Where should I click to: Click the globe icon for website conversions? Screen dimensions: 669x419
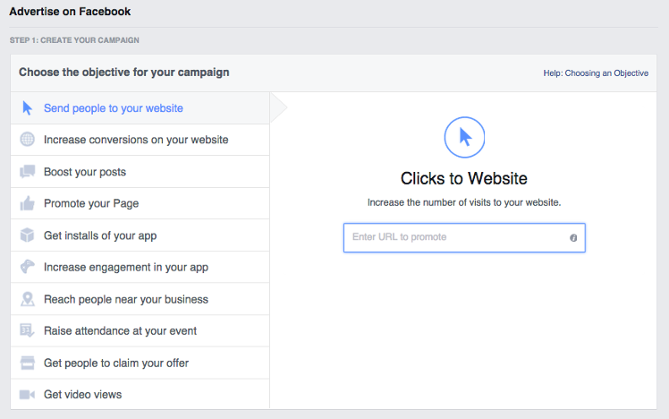[27, 139]
